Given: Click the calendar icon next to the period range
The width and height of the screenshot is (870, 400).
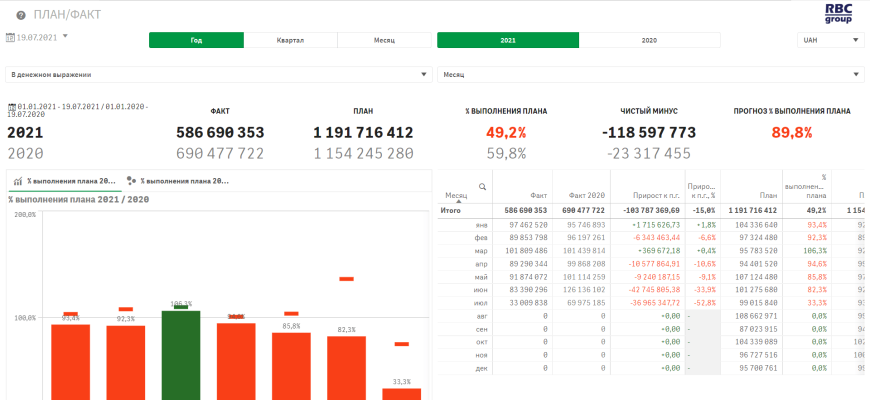Looking at the screenshot, I should pos(11,104).
